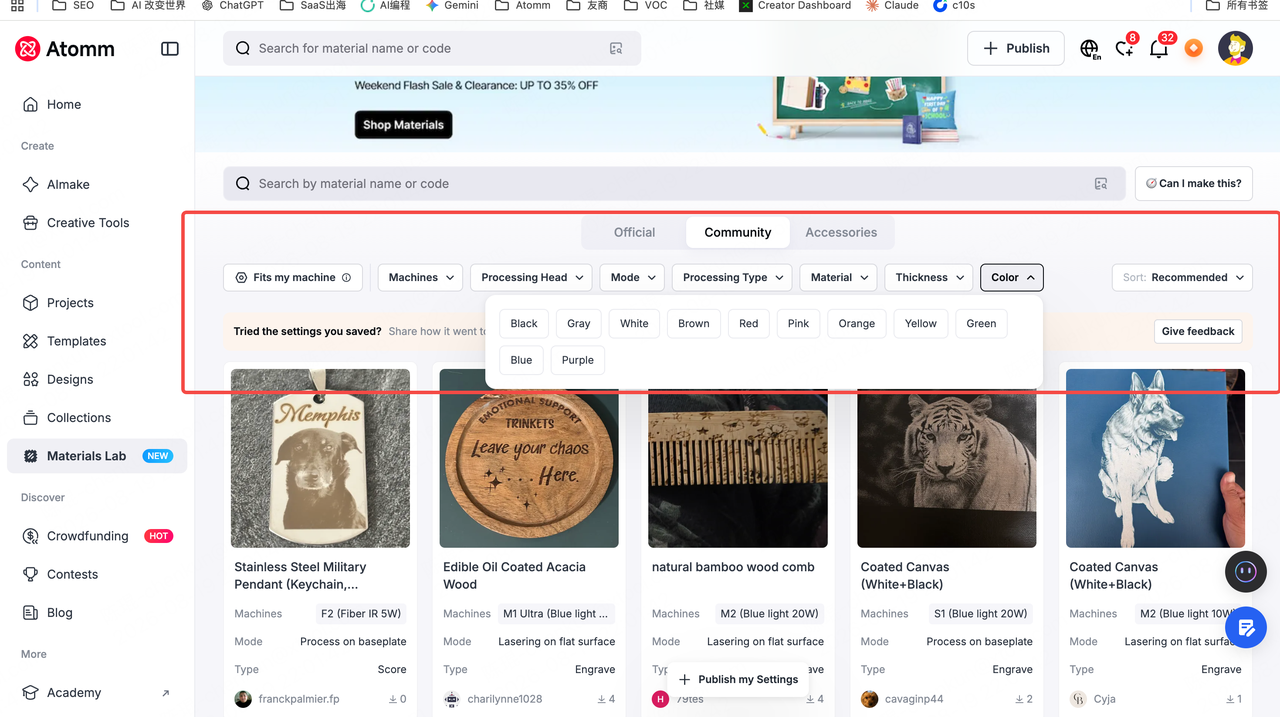Open the Processing Type dropdown
Viewport: 1280px width, 717px height.
coord(733,278)
